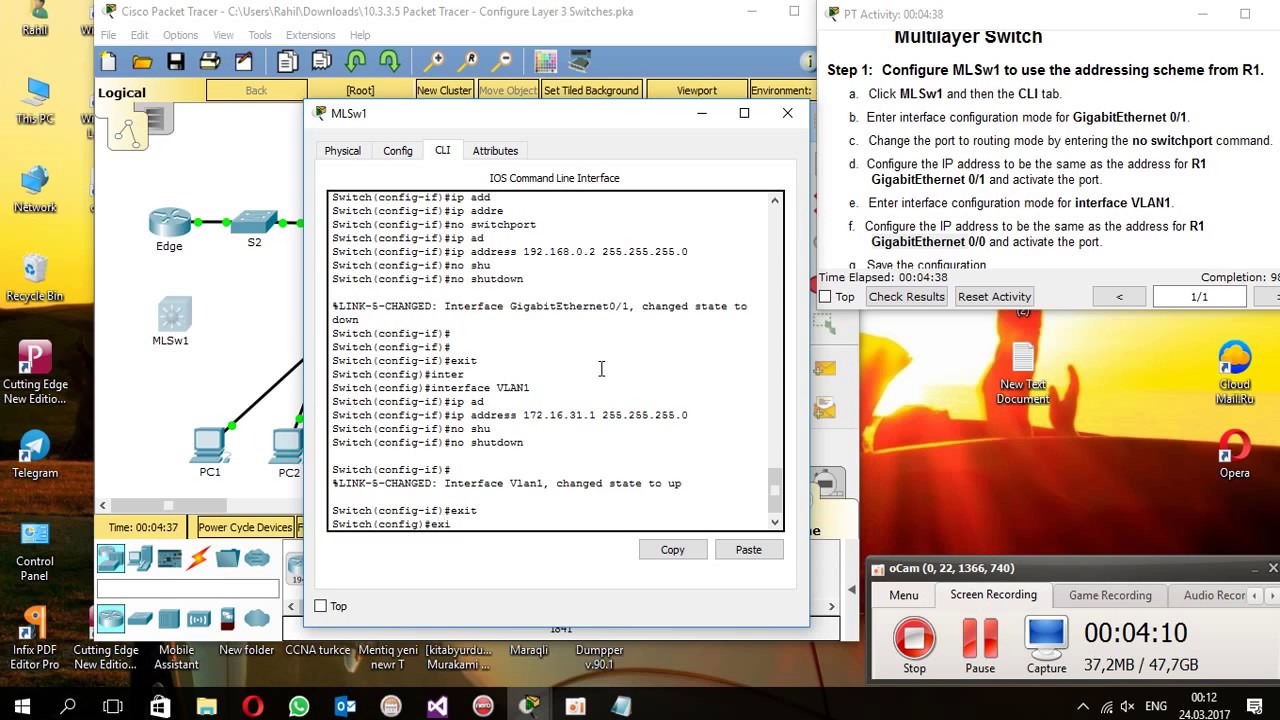1280x720 pixels.
Task: Choose Switches subcategory icon
Action: pos(141,618)
